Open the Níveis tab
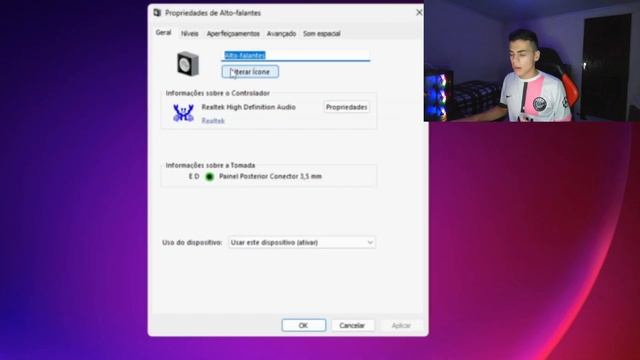 pos(190,33)
